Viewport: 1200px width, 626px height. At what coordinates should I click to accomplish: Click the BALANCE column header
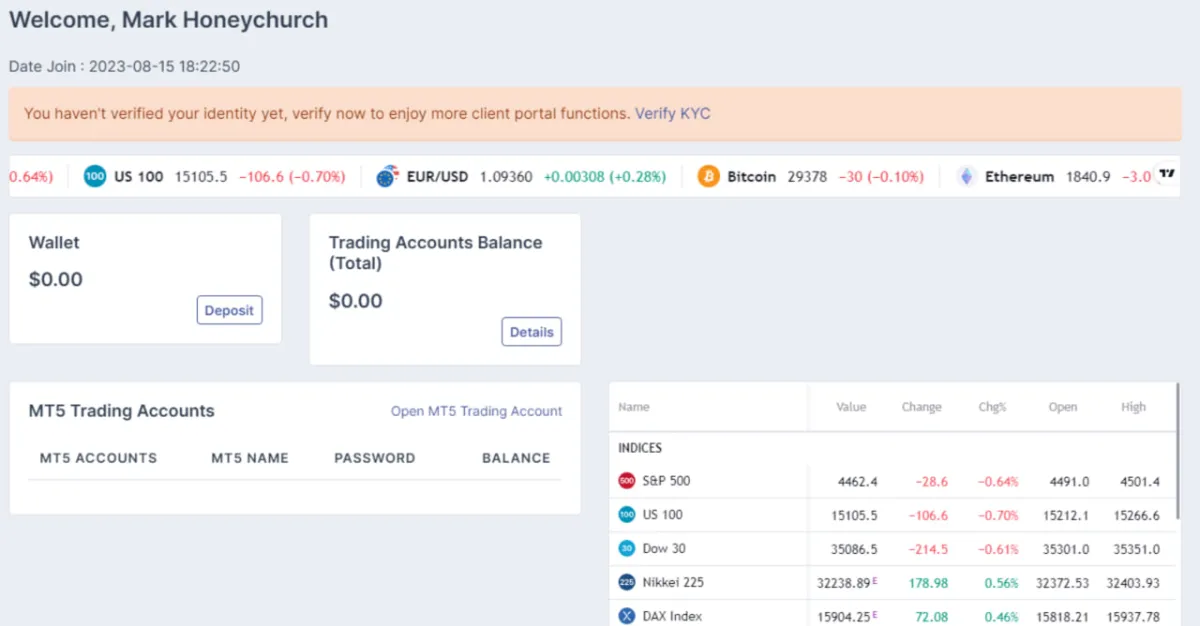(516, 458)
